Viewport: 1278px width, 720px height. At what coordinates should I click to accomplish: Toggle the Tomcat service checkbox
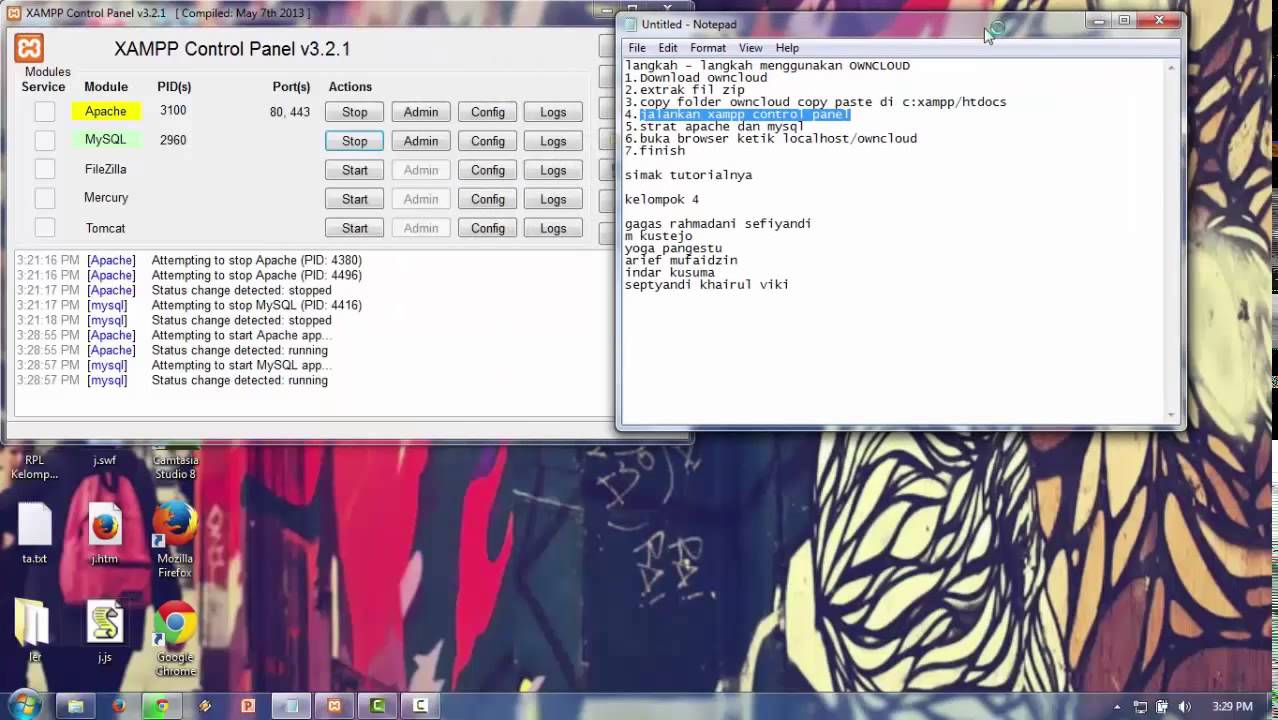tap(45, 227)
